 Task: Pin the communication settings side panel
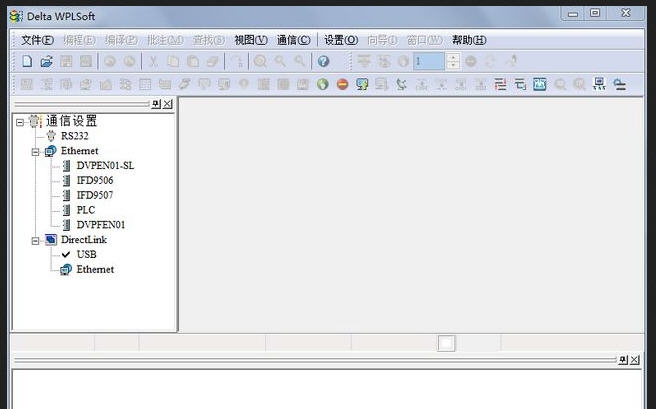coord(156,103)
